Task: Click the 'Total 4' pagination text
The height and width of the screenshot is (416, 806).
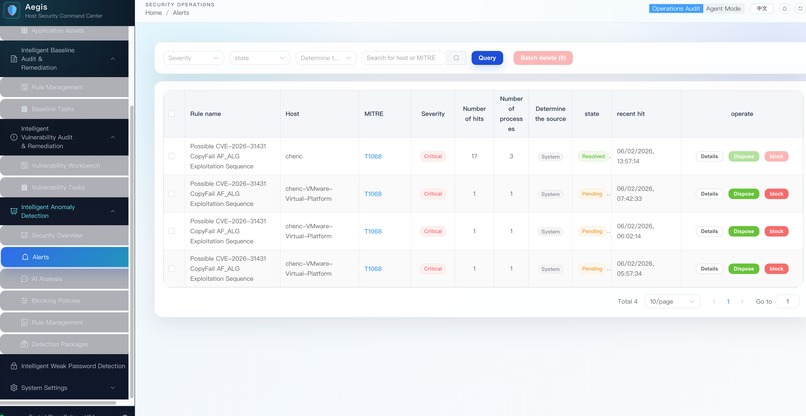Action: [628, 302]
